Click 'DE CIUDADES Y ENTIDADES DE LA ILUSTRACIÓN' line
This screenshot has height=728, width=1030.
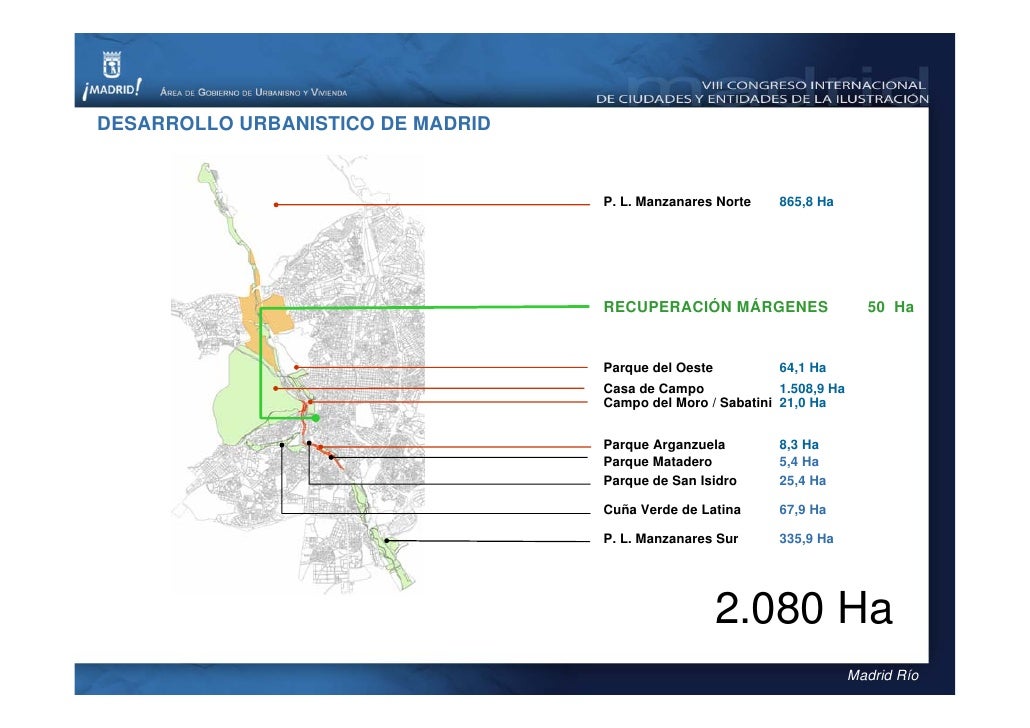pyautogui.click(x=762, y=99)
